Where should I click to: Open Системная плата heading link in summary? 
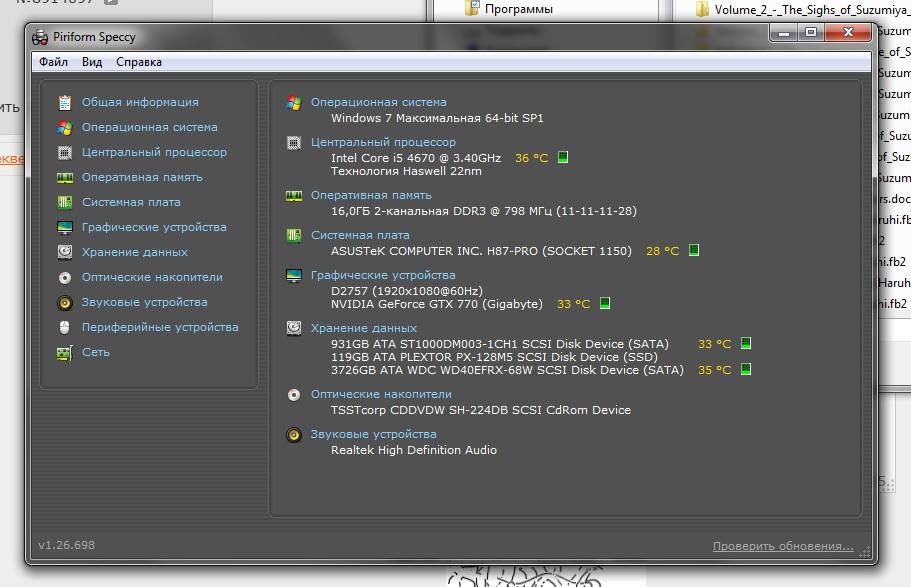tap(360, 235)
